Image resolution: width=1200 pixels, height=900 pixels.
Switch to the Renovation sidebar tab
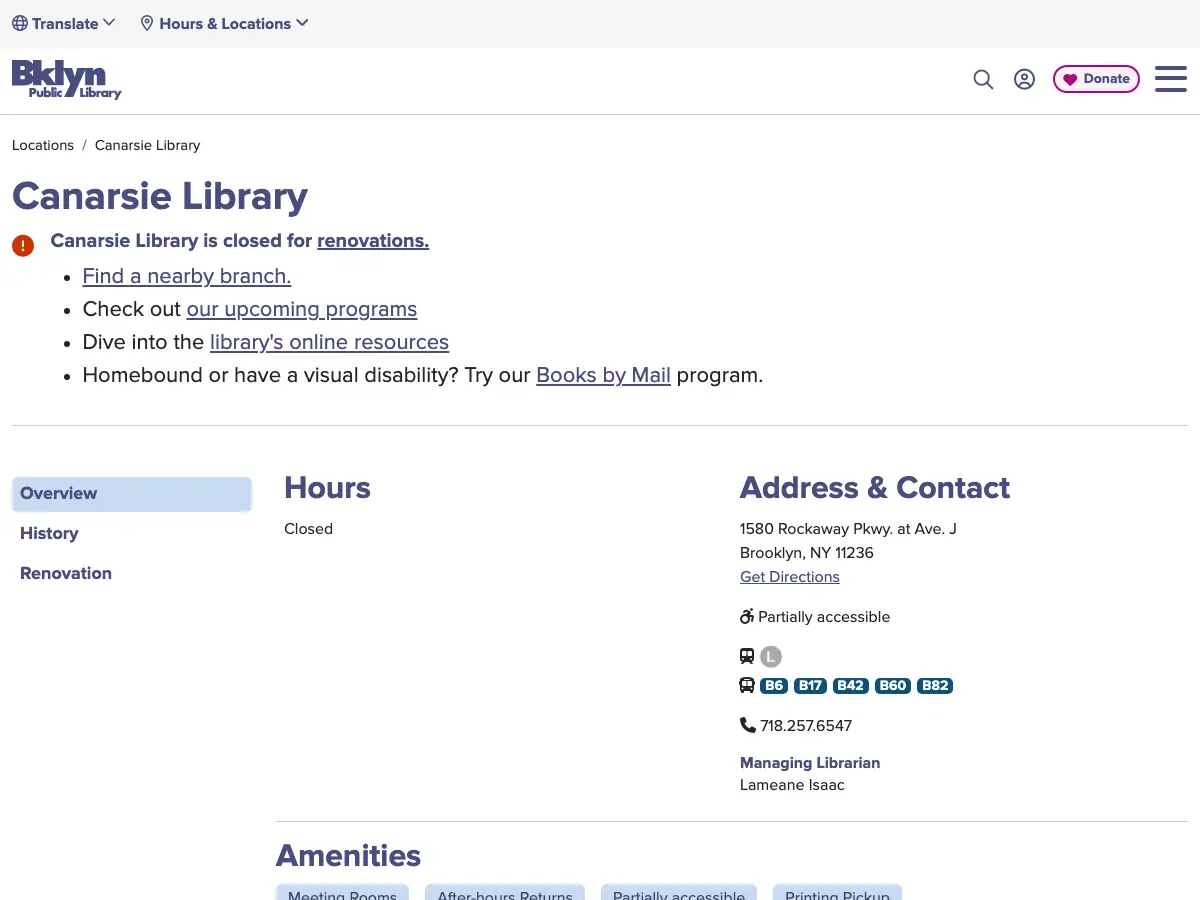tap(66, 574)
